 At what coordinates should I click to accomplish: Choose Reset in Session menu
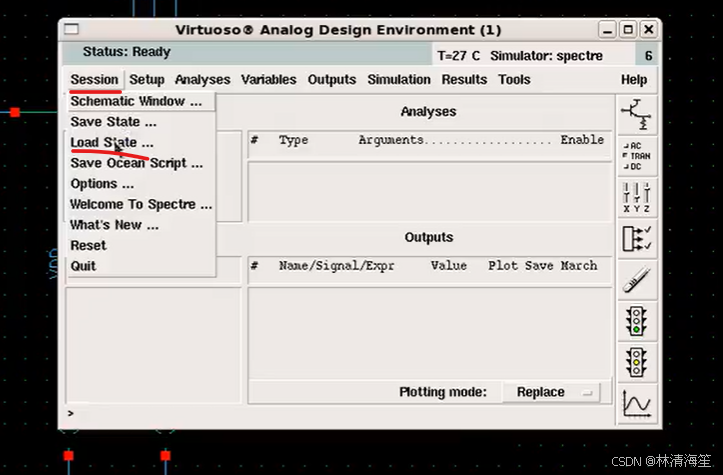(x=141, y=245)
